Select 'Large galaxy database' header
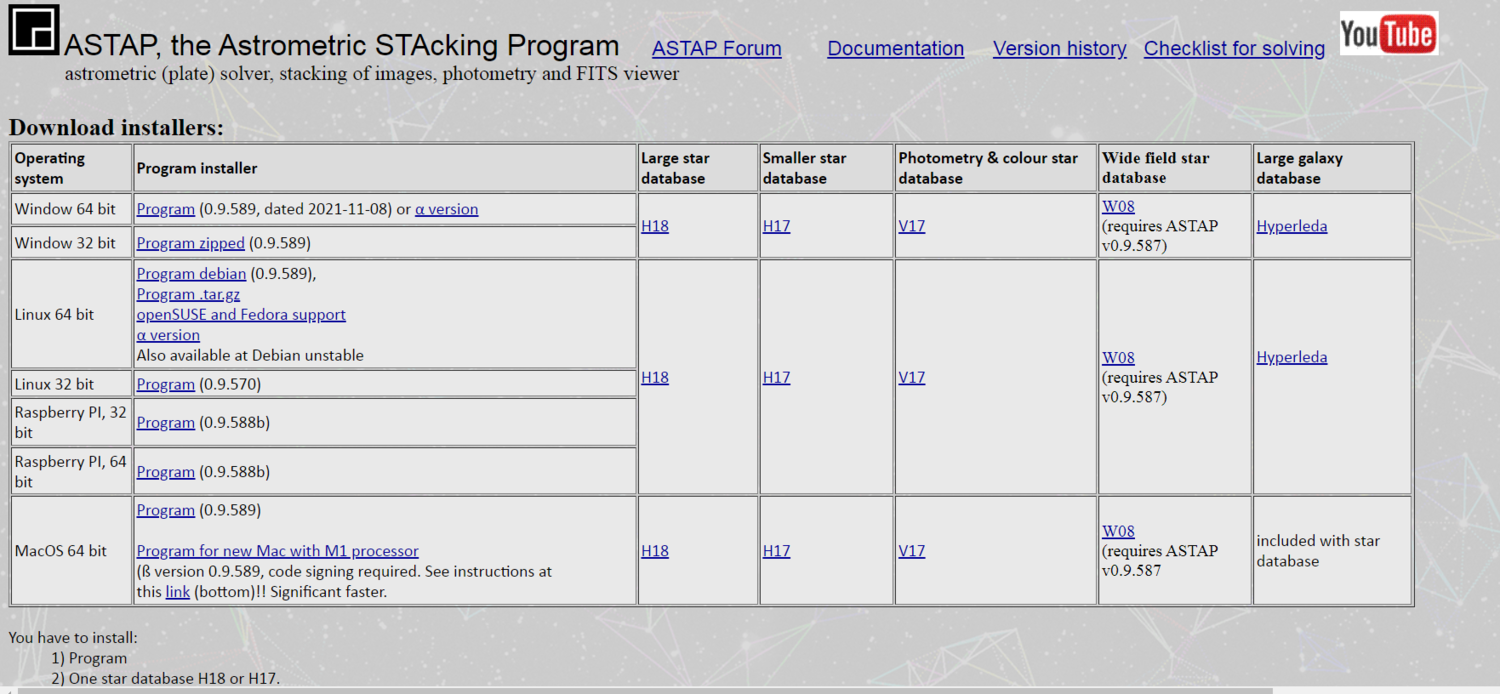 coord(1333,168)
